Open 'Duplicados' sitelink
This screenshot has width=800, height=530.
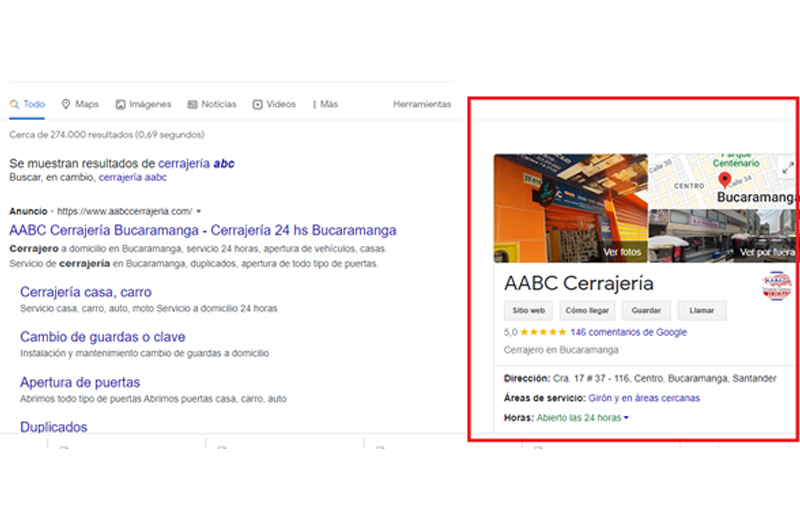coord(54,427)
